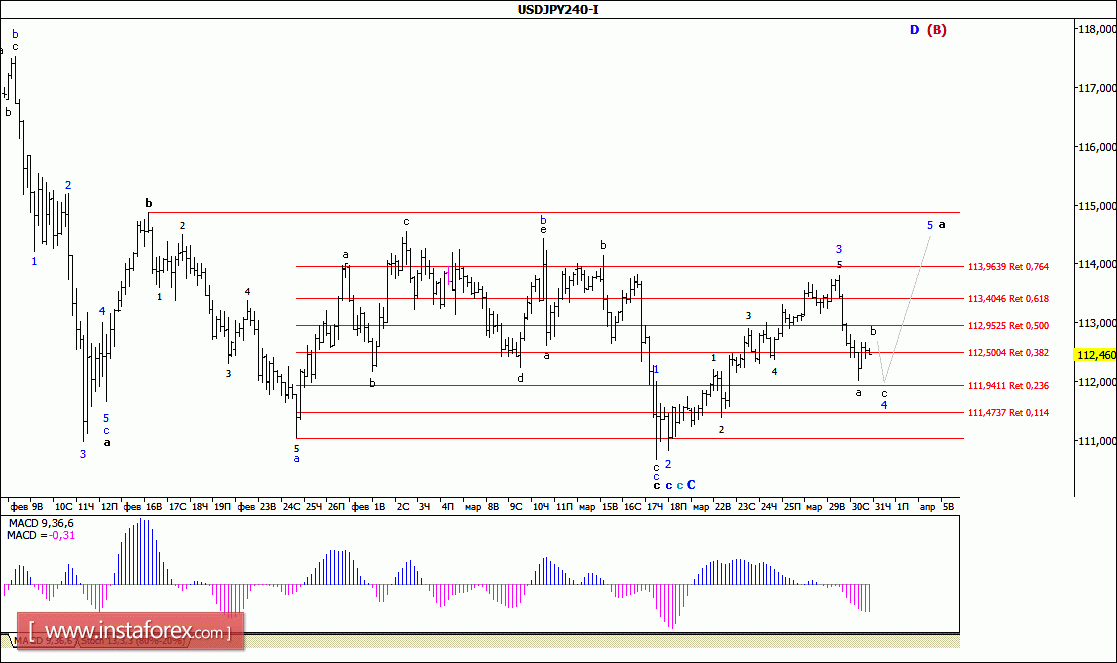The image size is (1117, 663).
Task: Select the 112,5004 Ret 0,382 retracement label
Action: pos(1008,353)
